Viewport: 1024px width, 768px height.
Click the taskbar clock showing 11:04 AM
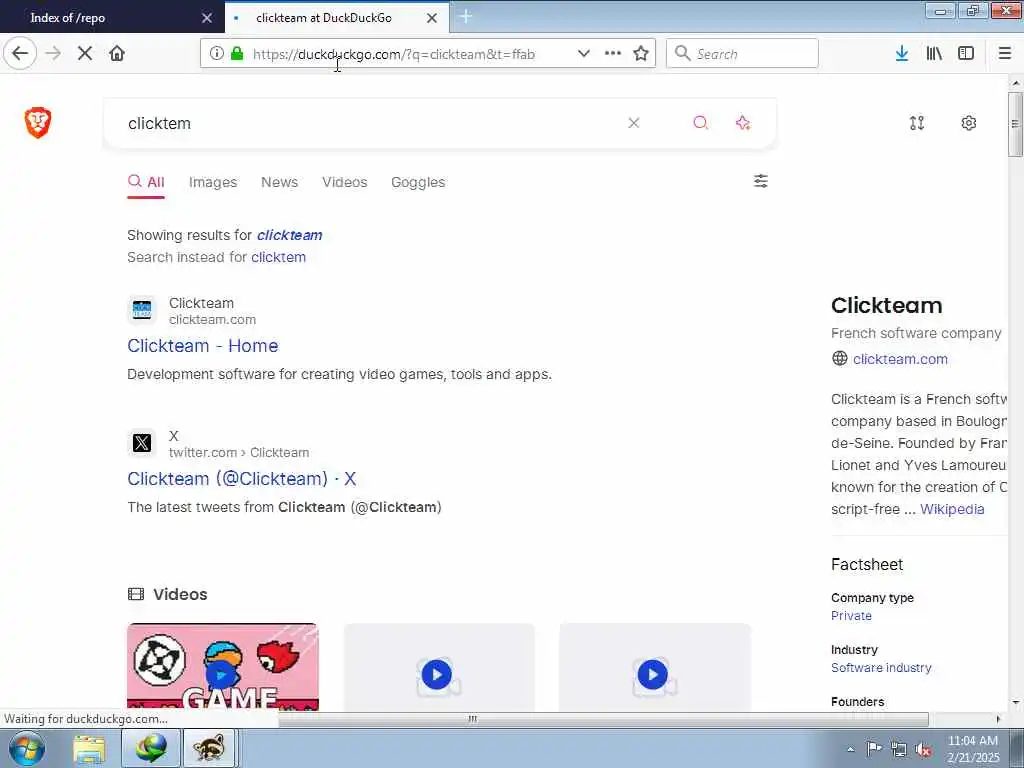[x=973, y=749]
